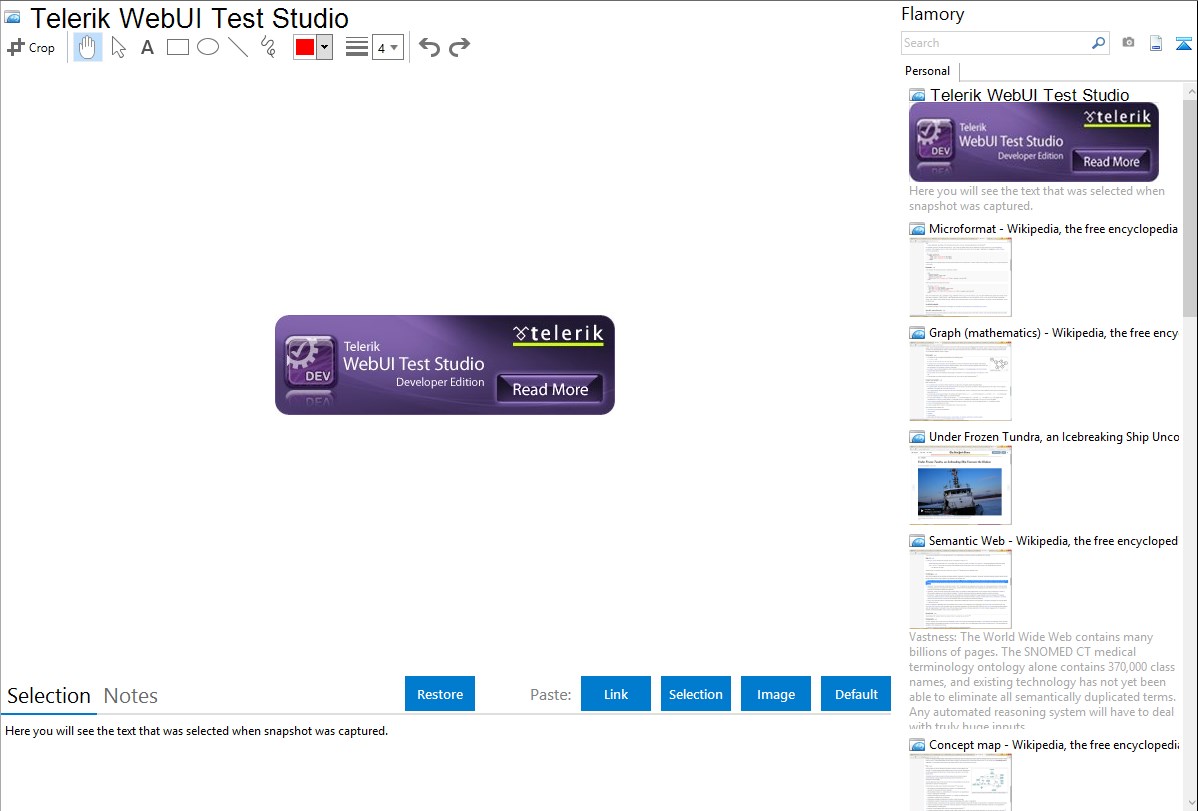The height and width of the screenshot is (811, 1198).
Task: Select the freehand scribble tool
Action: pos(268,47)
